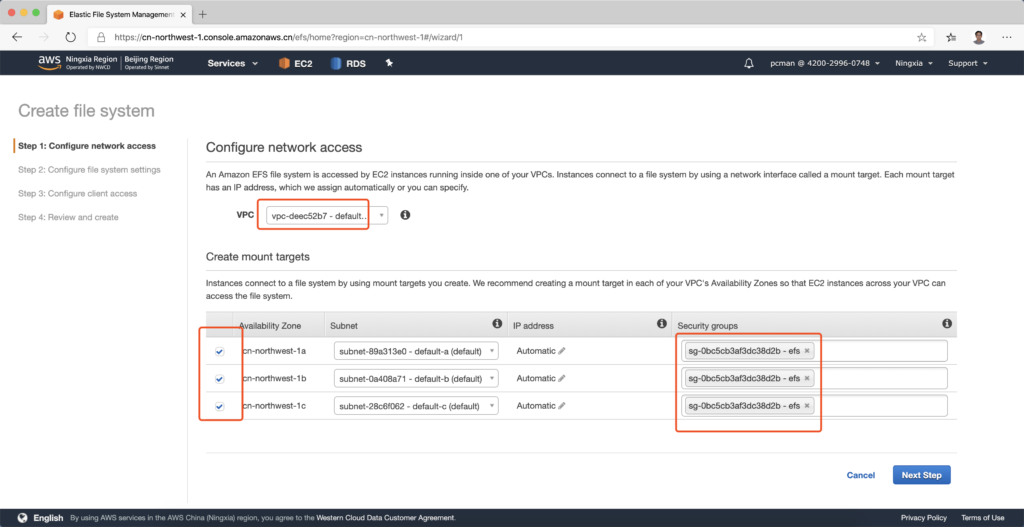
Task: Click the Next Step button
Action: click(x=921, y=475)
